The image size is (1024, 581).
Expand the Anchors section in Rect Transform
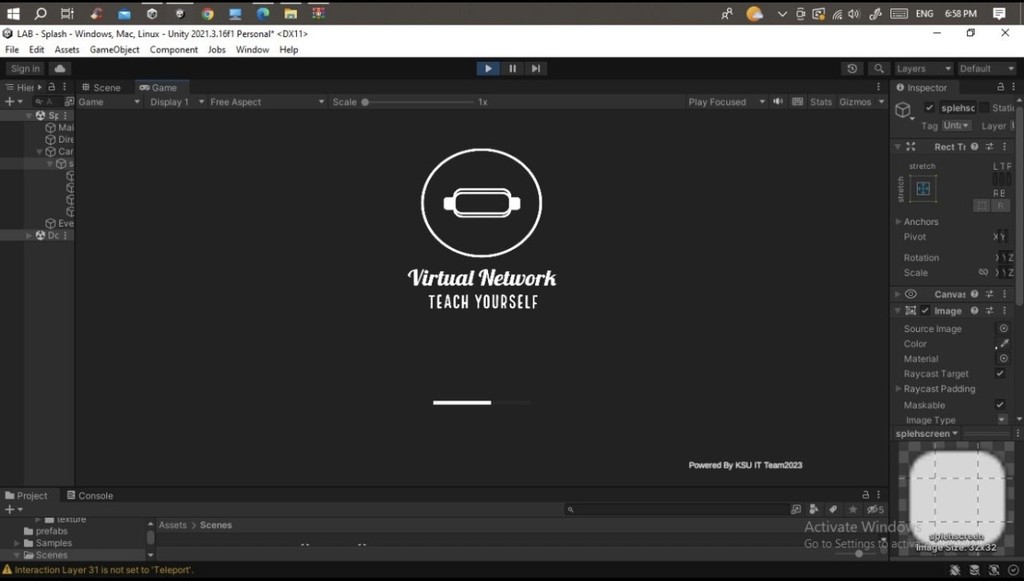(899, 222)
